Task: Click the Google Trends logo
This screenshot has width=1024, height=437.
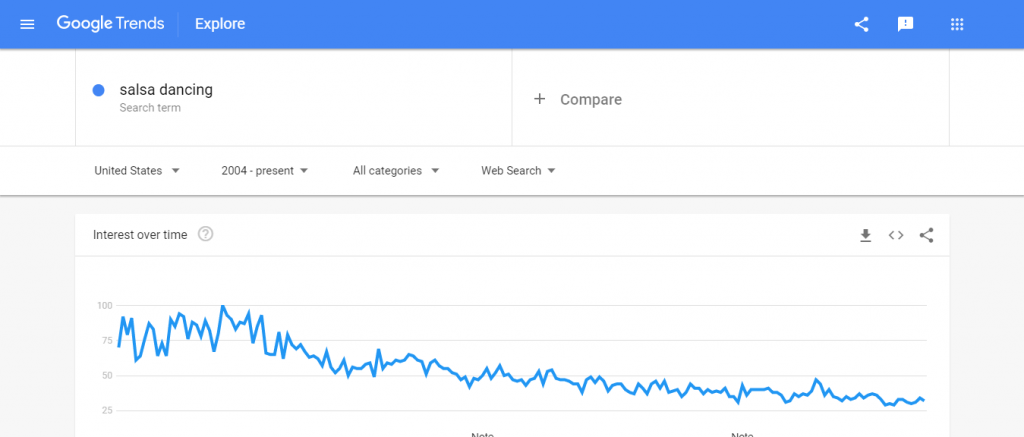Action: [110, 24]
